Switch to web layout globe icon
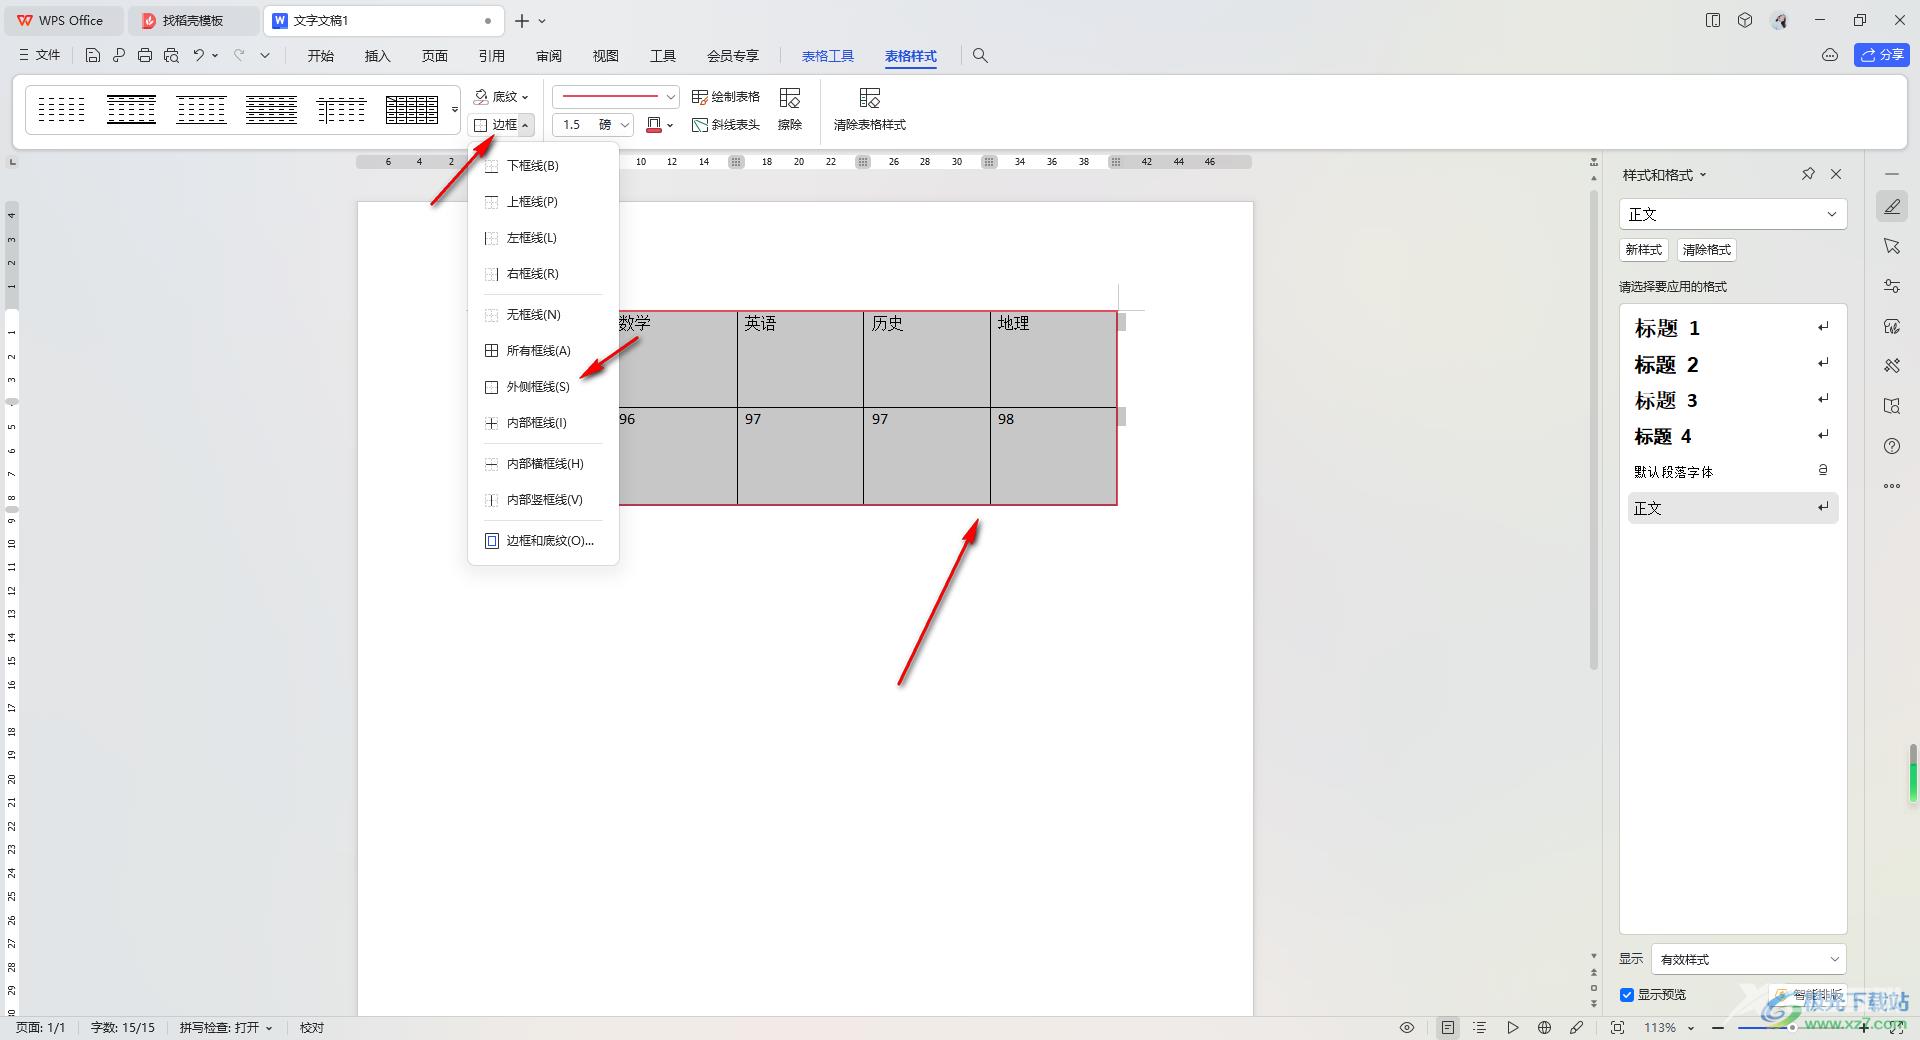The height and width of the screenshot is (1040, 1920). tap(1545, 1028)
